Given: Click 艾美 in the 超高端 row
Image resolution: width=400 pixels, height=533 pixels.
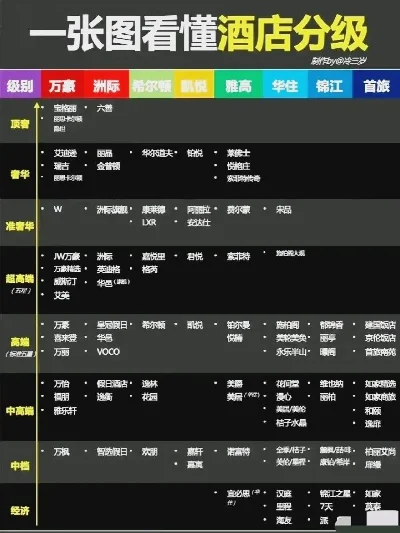Looking at the screenshot, I should point(61,295).
